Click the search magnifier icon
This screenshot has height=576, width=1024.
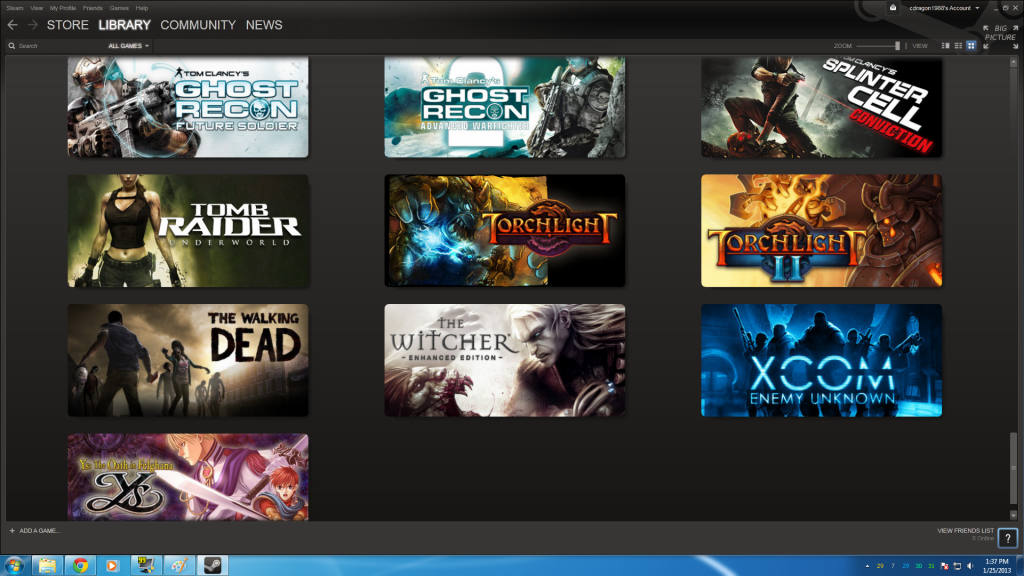(12, 46)
